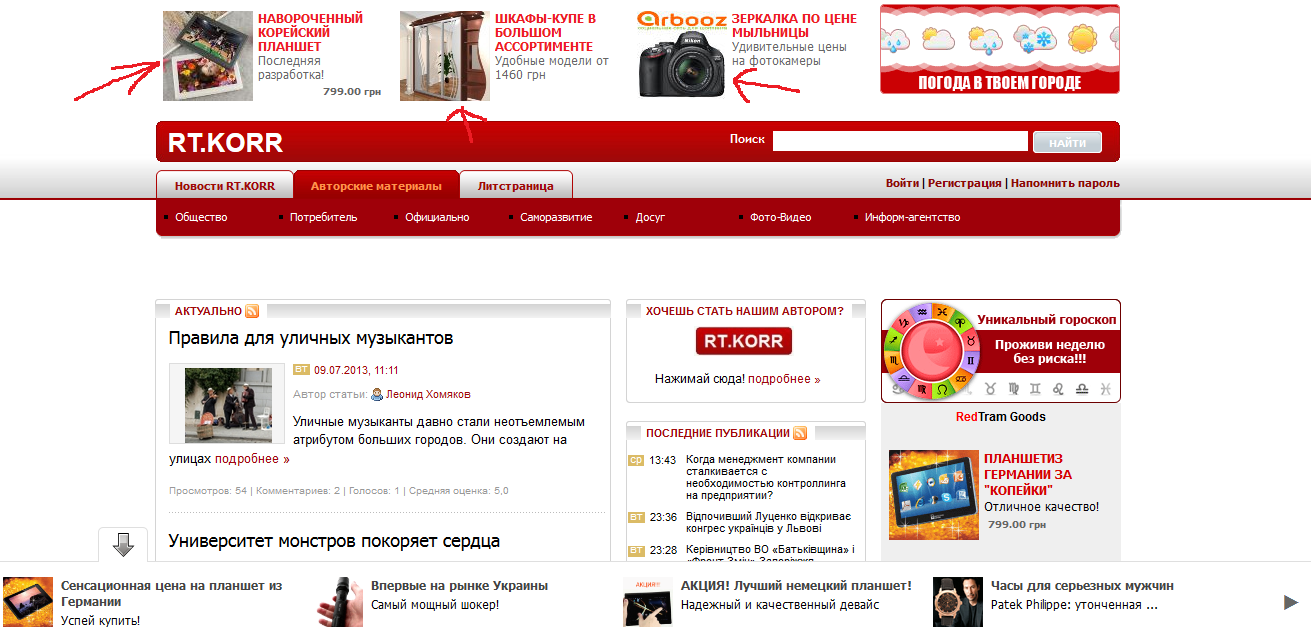Advance bottom ad strip with right arrow
This screenshot has width=1311, height=636.
pos(1291,602)
